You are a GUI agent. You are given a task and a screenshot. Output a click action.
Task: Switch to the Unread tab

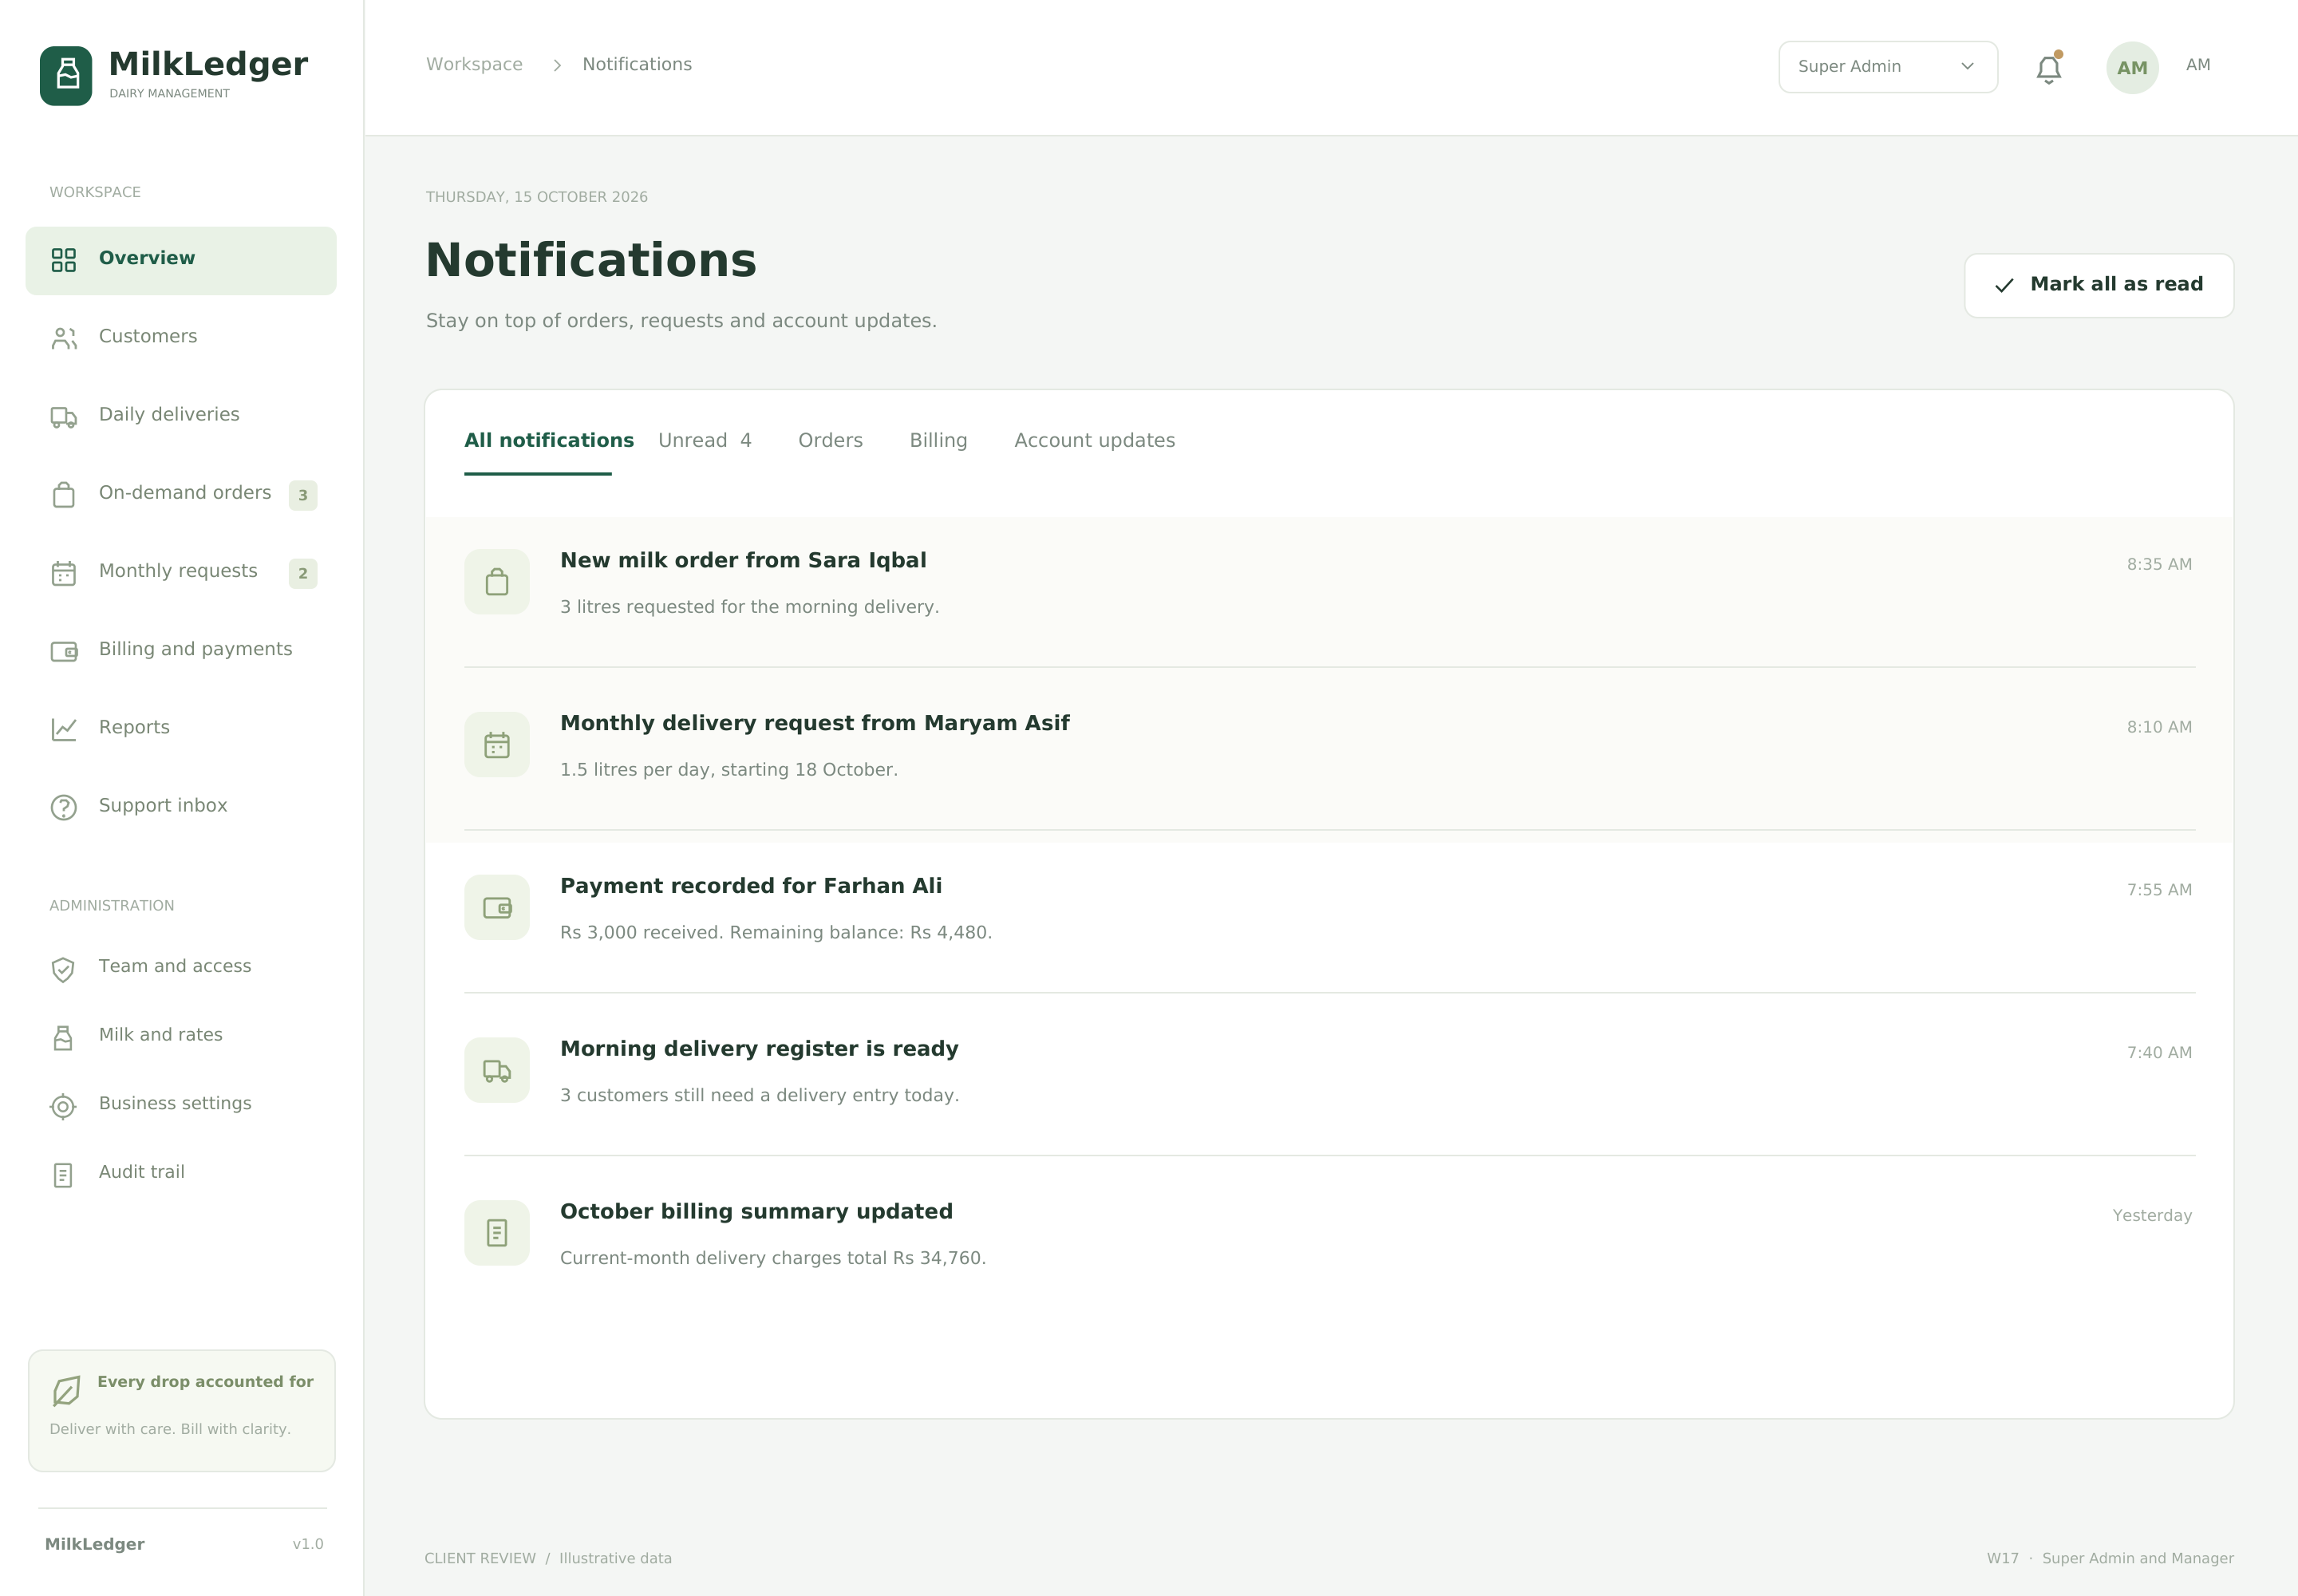click(x=705, y=441)
